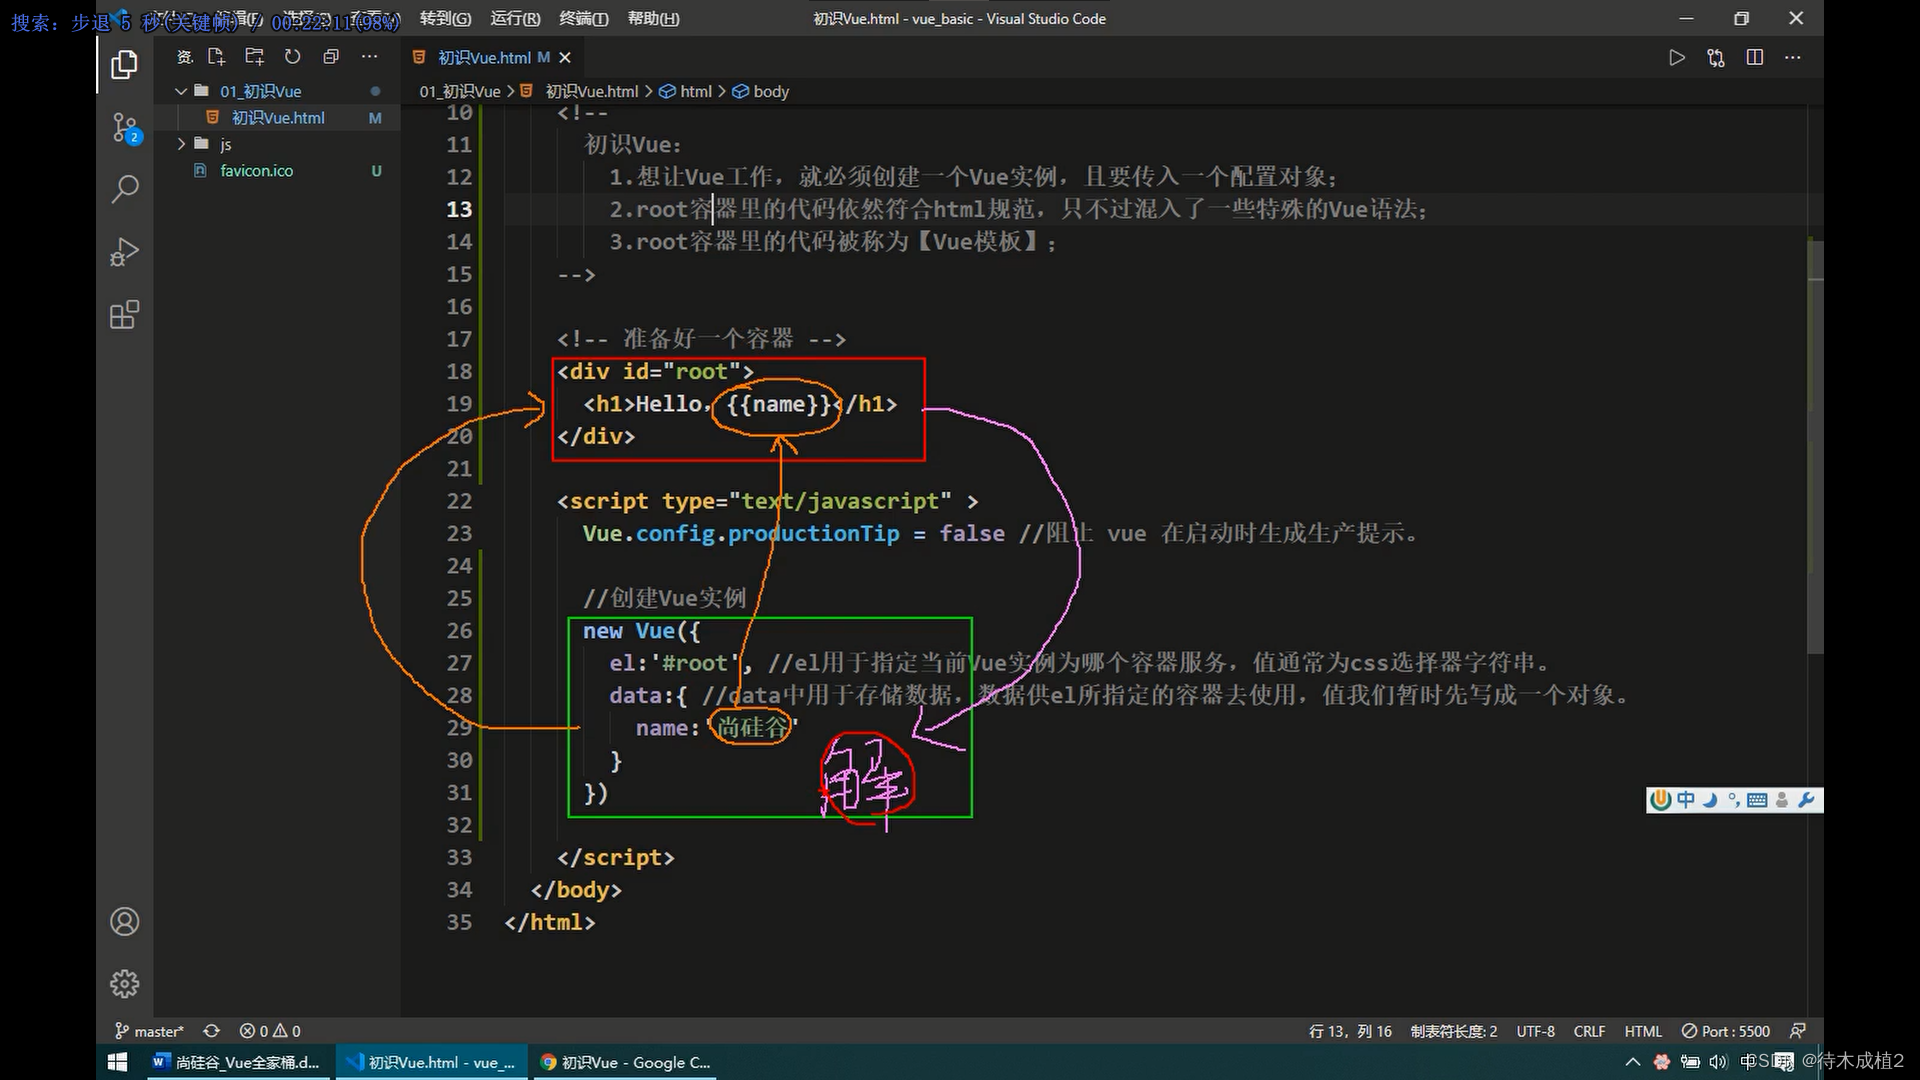The width and height of the screenshot is (1920, 1080).
Task: Collapse all folders in explorer
Action: [331, 57]
